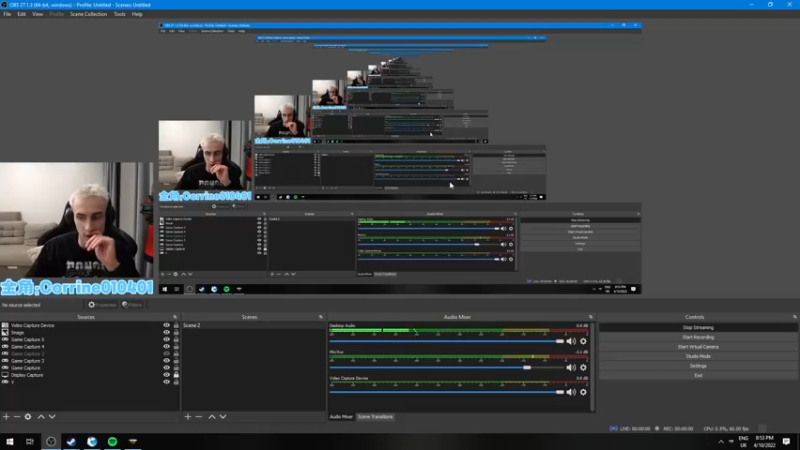Click the Audio Mixer vertical scrollbar

[592, 366]
